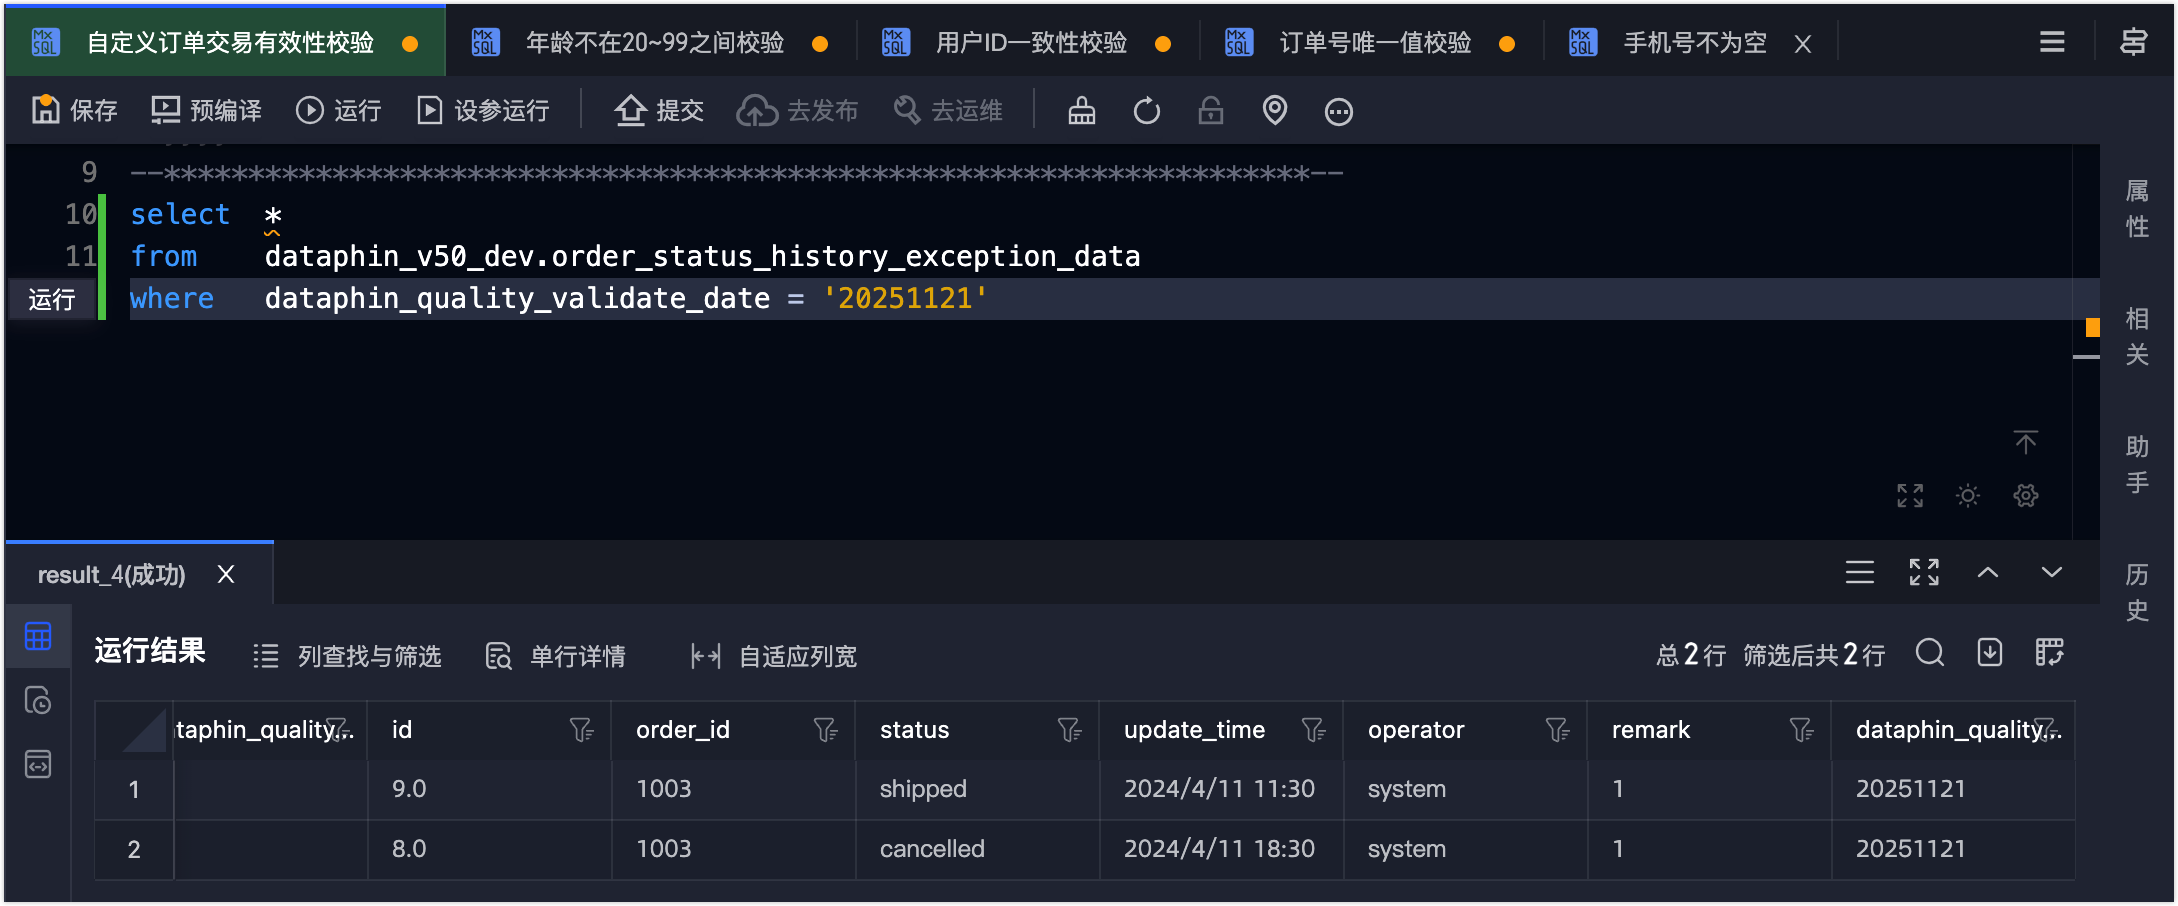This screenshot has height=906, width=2178.
Task: Open filter for order_id column
Action: [x=825, y=730]
